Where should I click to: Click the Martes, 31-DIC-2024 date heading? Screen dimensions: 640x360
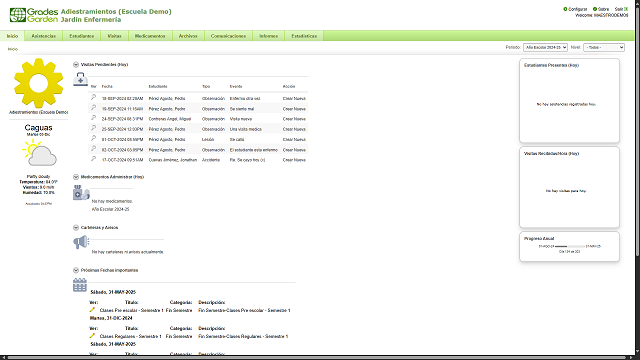[x=111, y=318]
